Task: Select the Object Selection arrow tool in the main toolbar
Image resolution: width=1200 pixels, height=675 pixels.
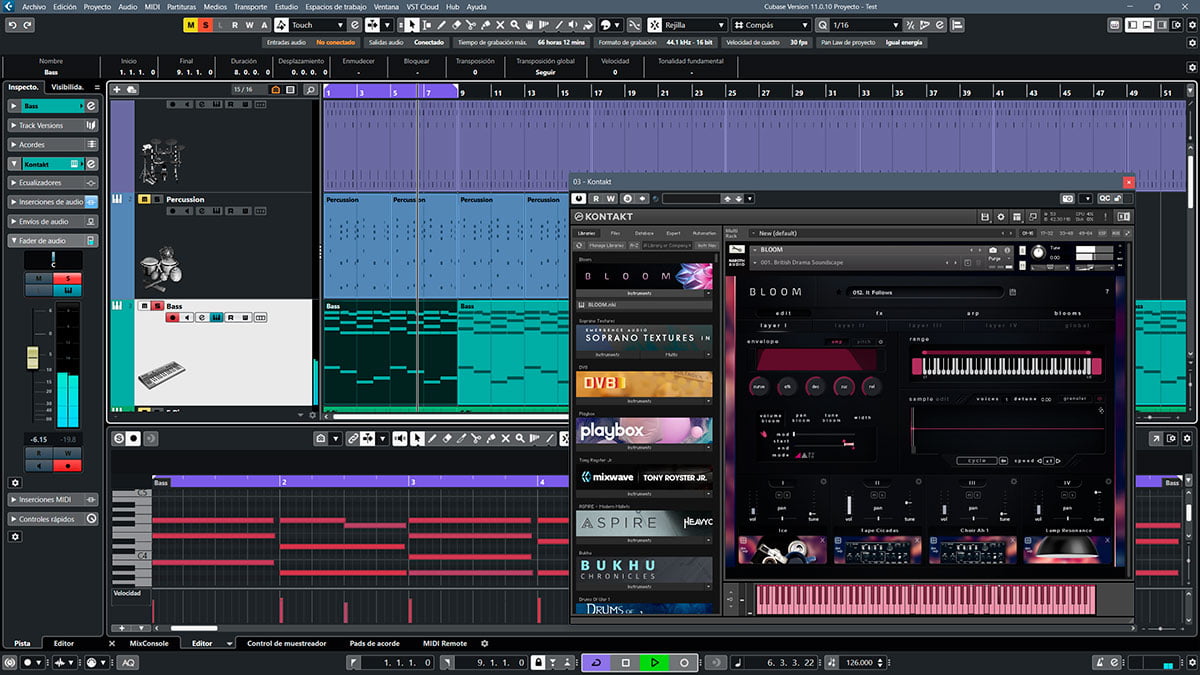Action: click(412, 24)
